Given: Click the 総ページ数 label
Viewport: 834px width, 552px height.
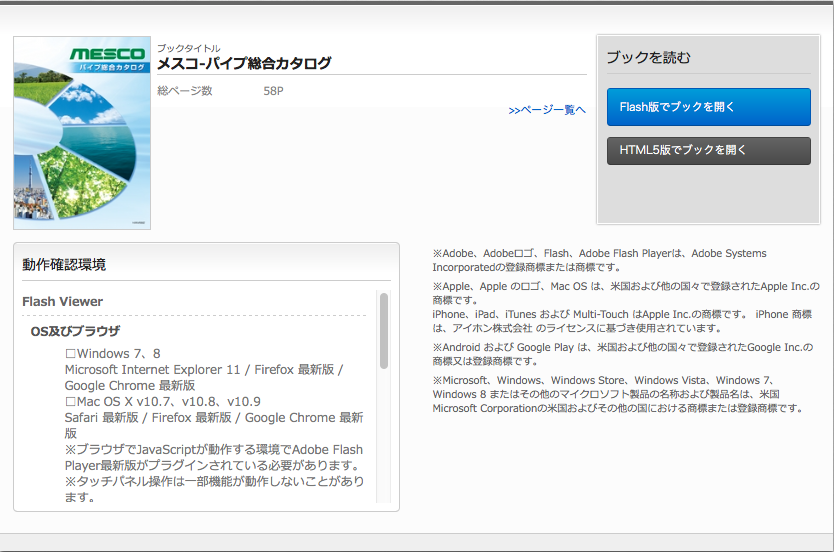Looking at the screenshot, I should coord(185,91).
